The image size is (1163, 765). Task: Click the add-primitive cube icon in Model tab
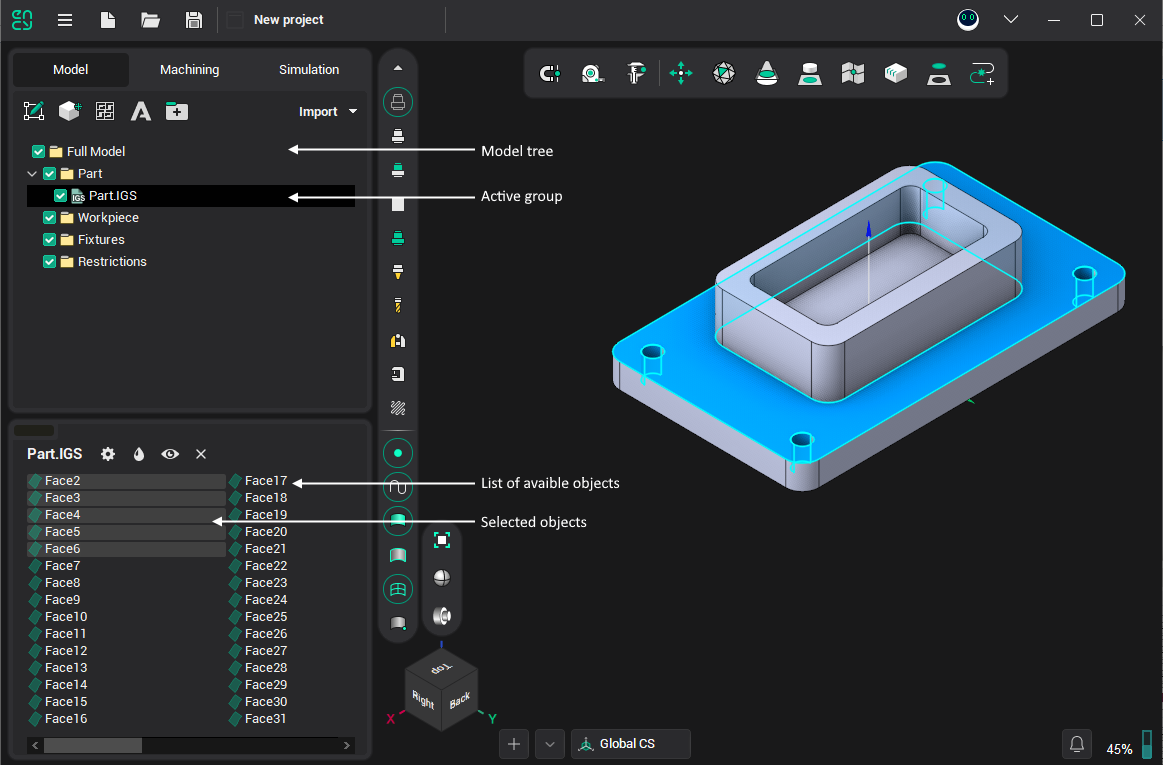[x=69, y=111]
